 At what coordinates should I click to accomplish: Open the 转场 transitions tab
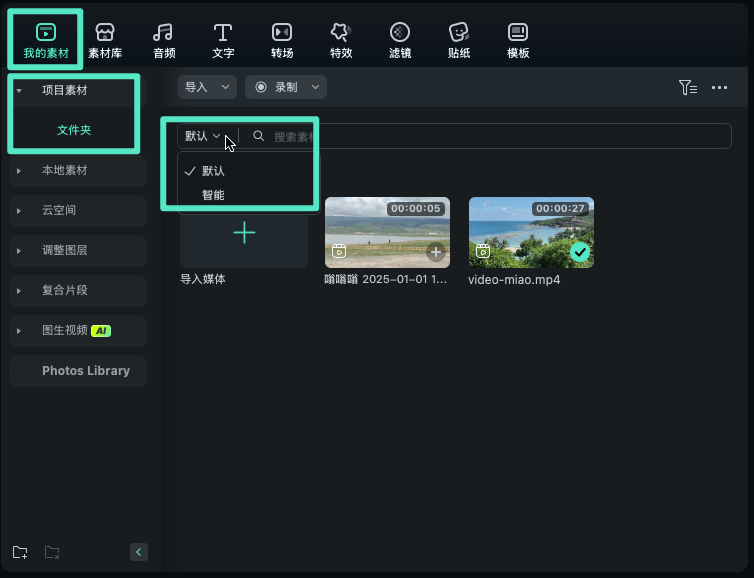(x=282, y=40)
